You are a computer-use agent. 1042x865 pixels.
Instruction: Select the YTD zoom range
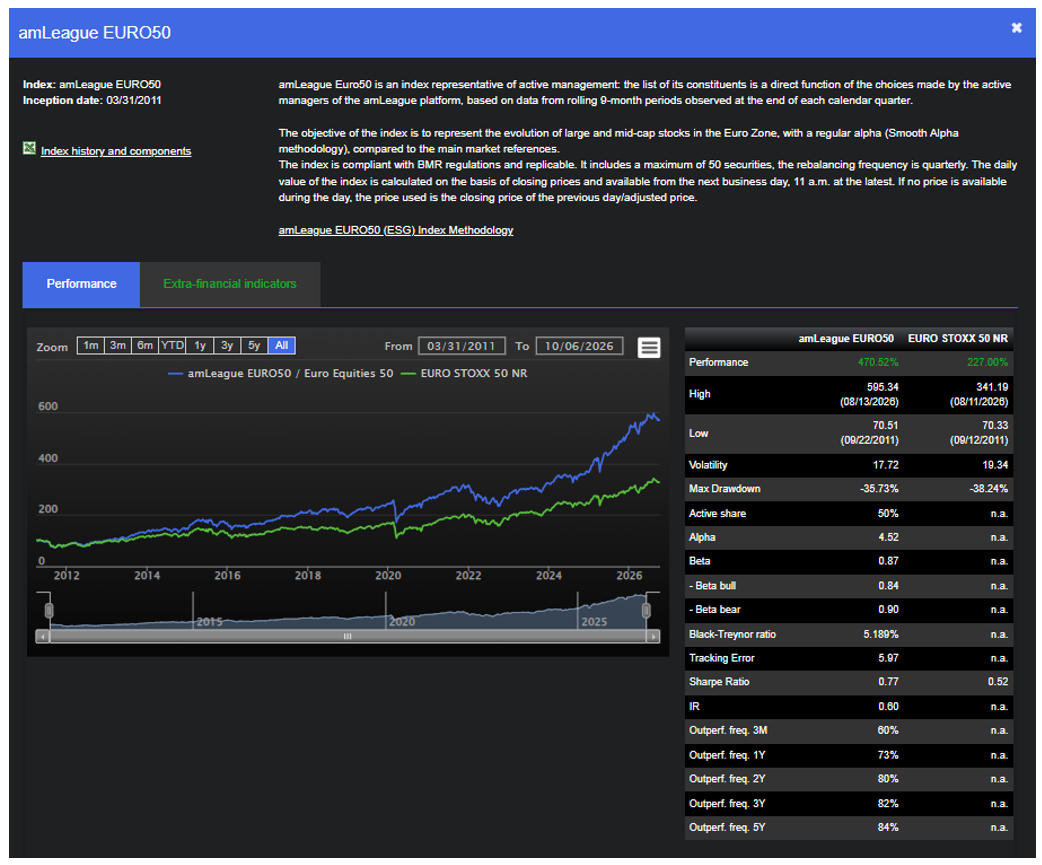(172, 345)
